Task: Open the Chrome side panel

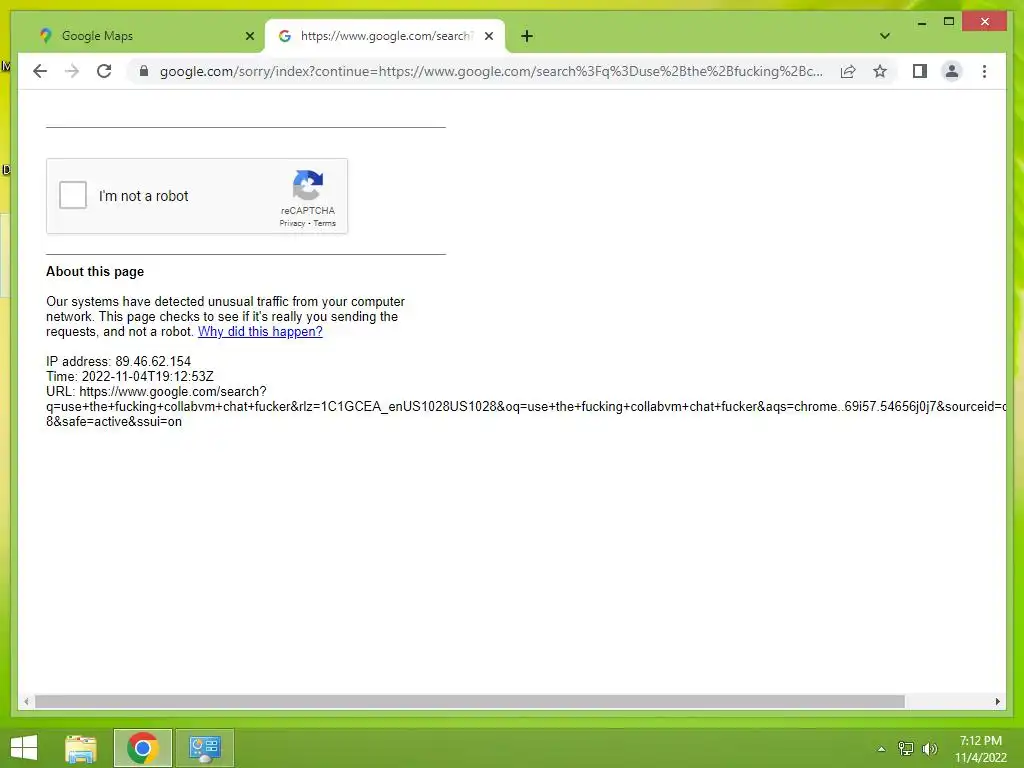Action: [920, 71]
